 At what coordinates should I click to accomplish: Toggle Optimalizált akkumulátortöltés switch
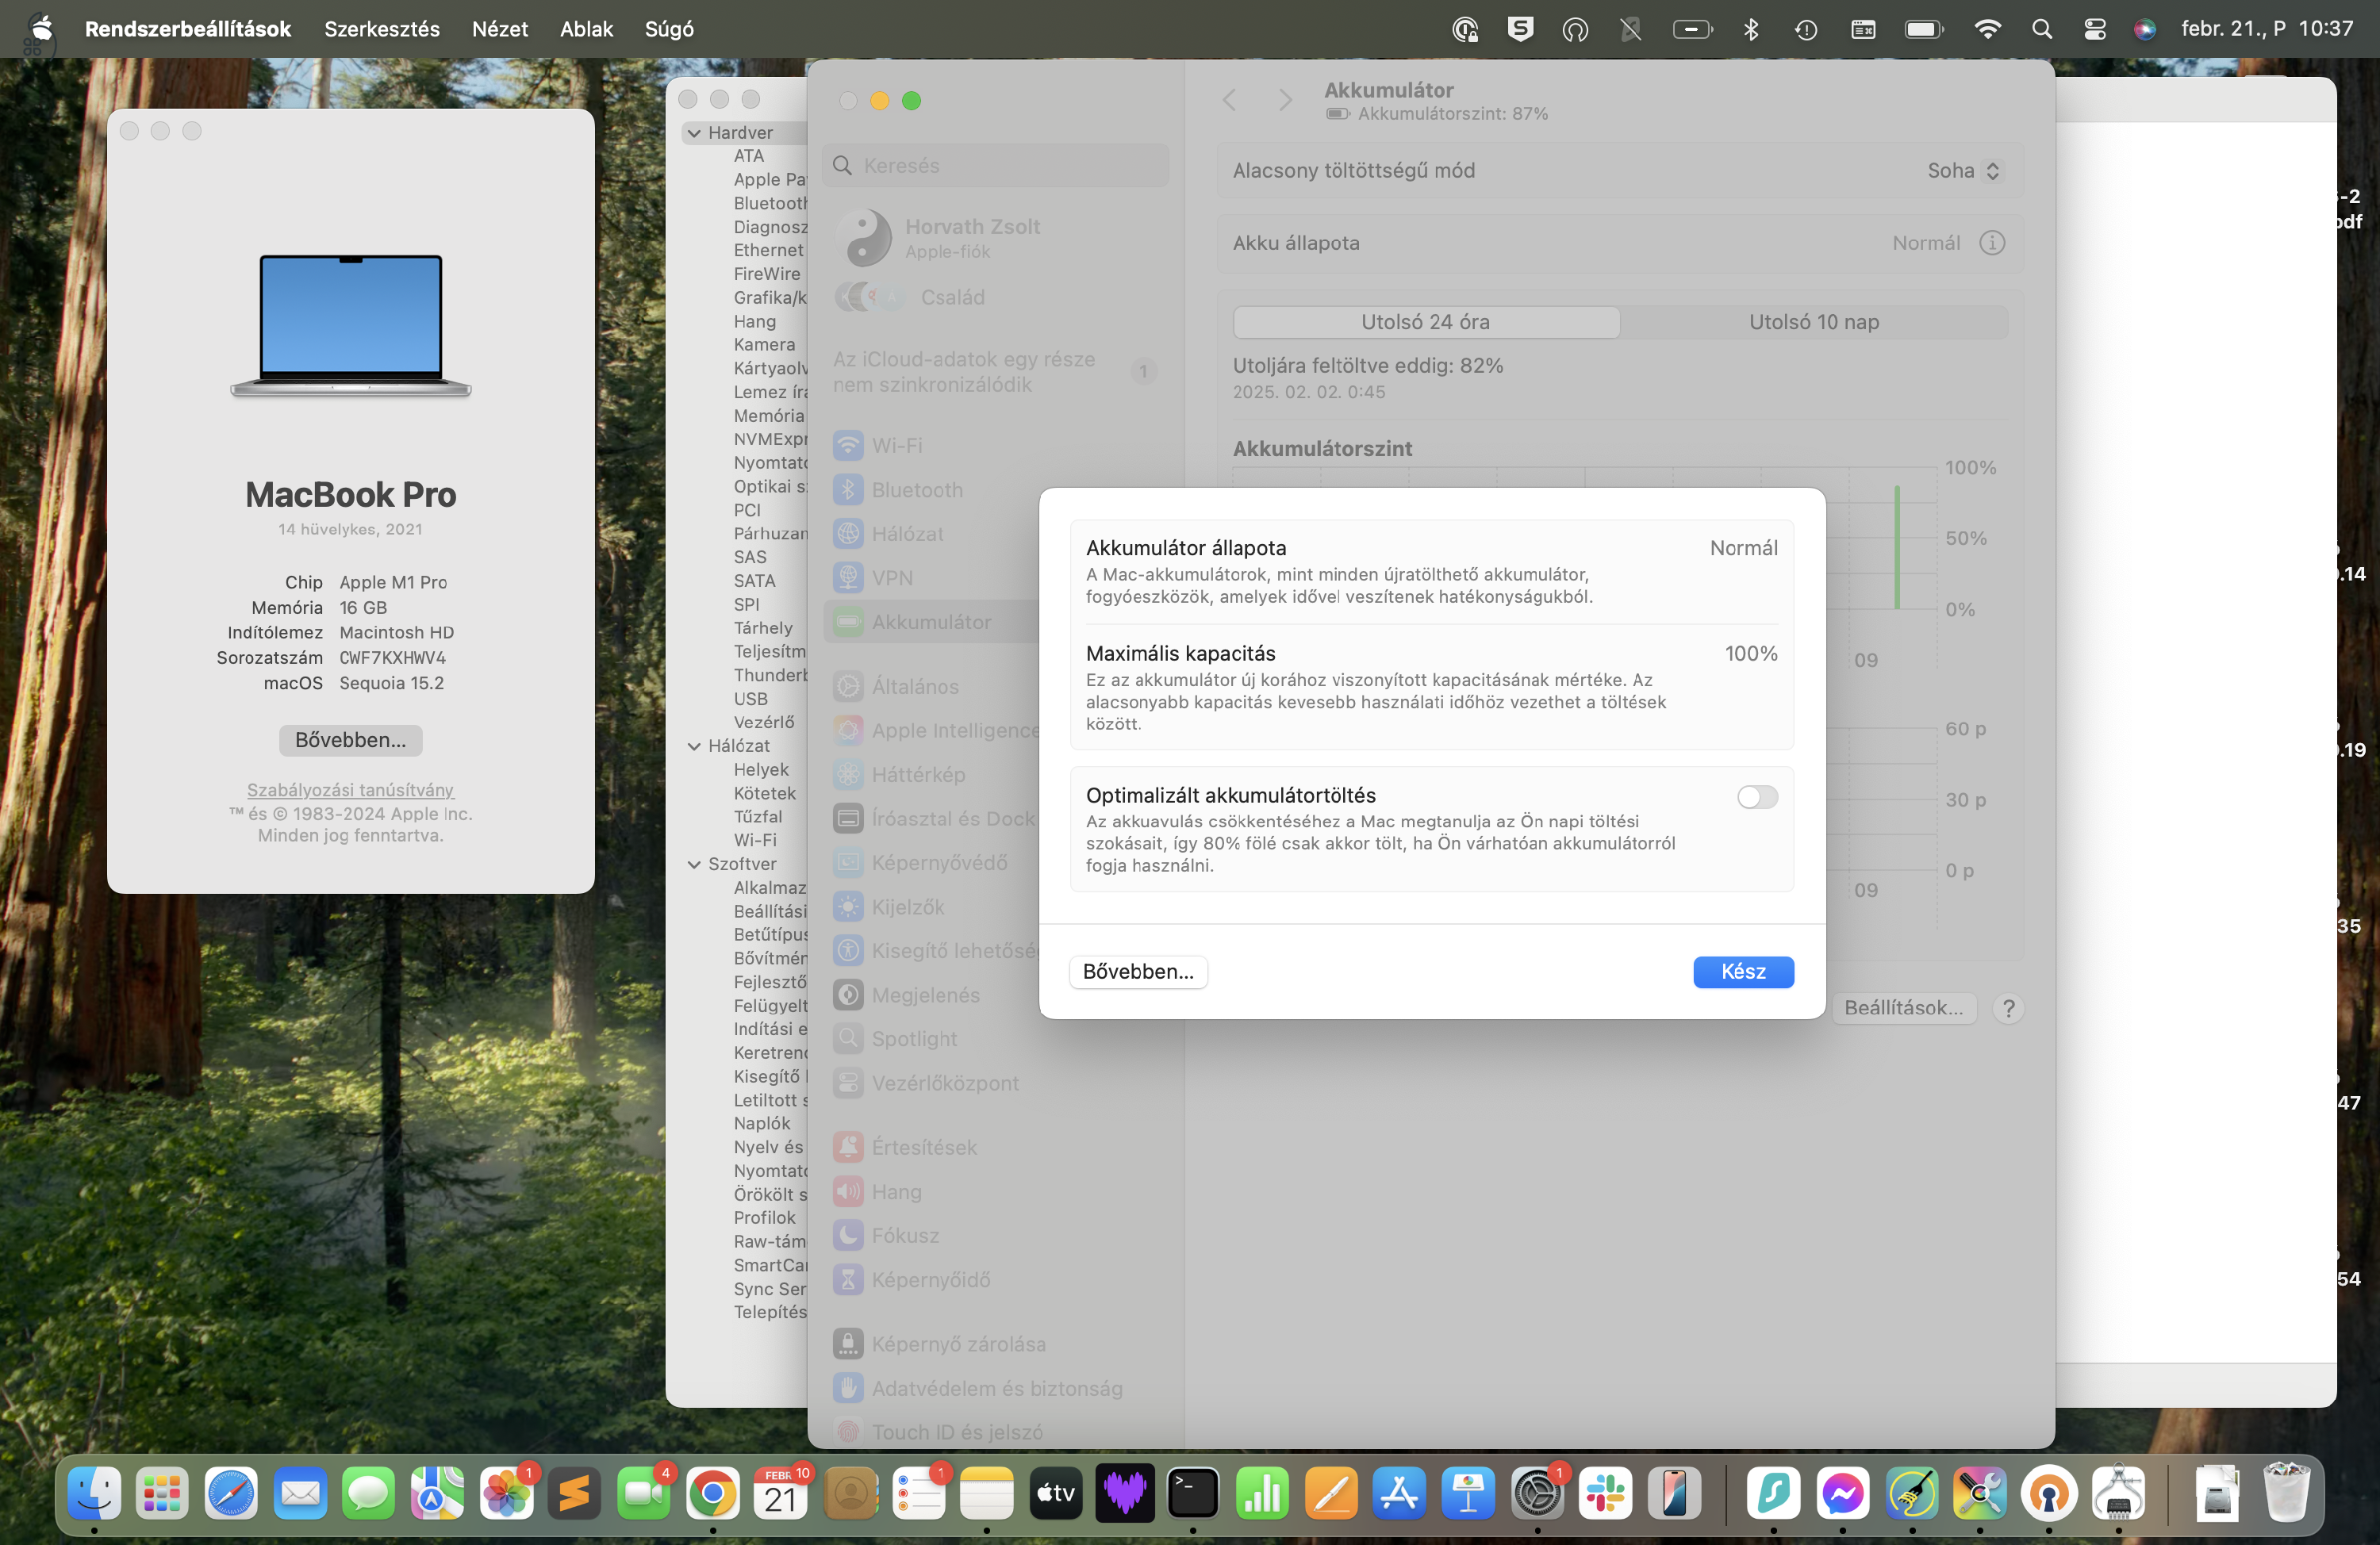pyautogui.click(x=1757, y=794)
